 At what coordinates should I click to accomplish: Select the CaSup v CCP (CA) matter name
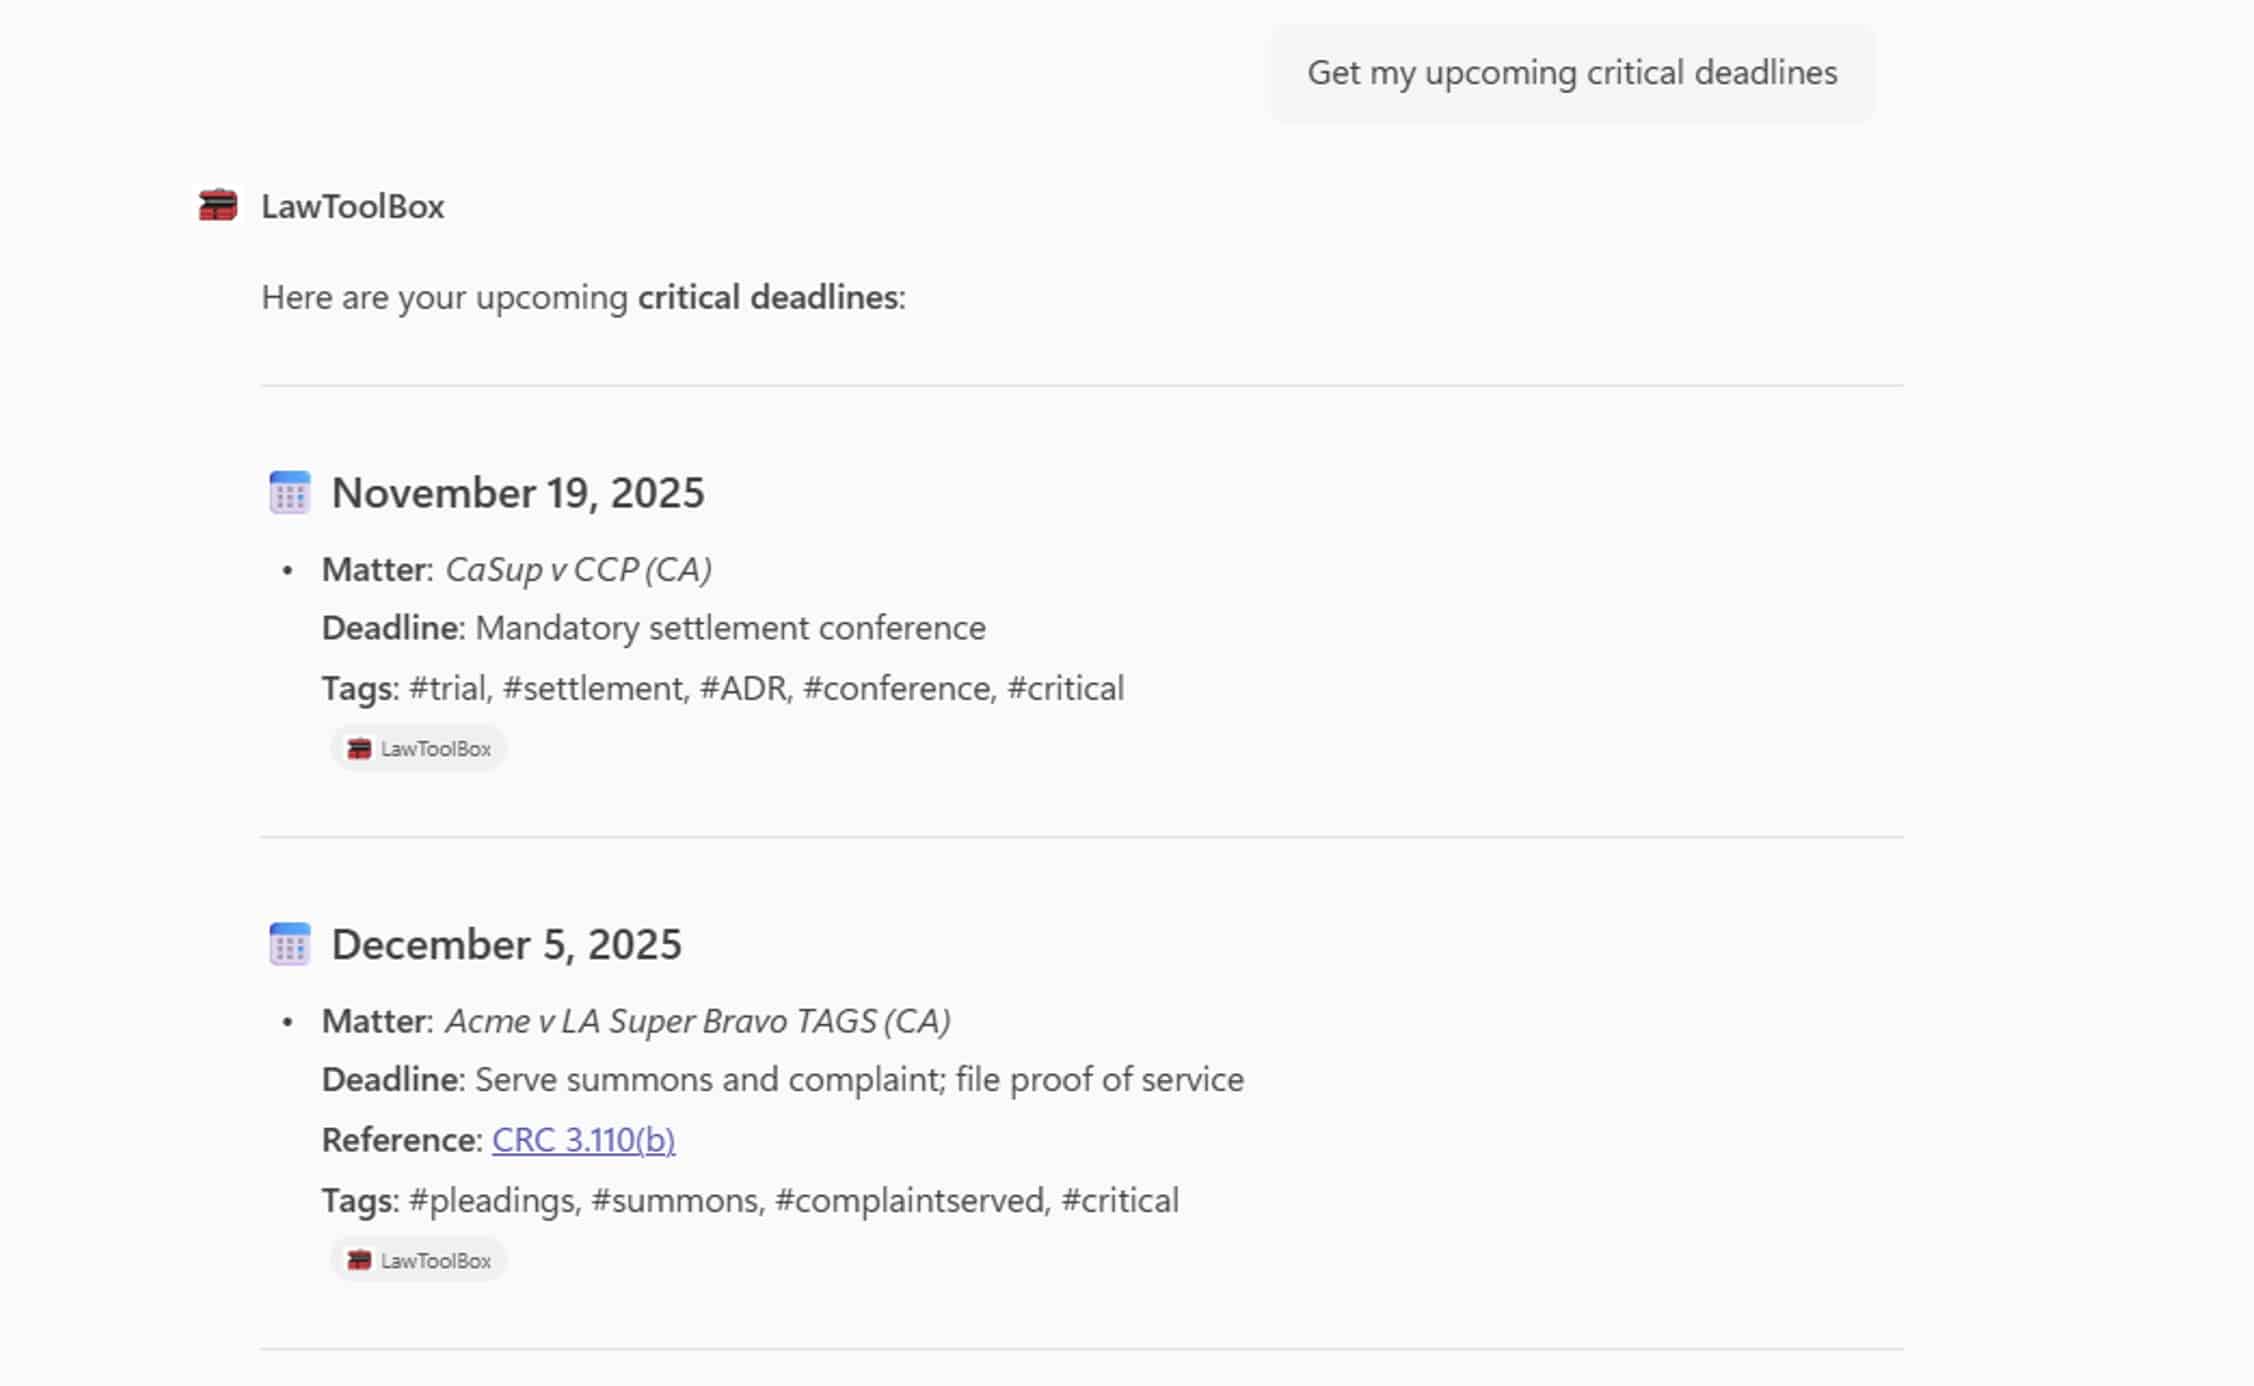(x=578, y=569)
